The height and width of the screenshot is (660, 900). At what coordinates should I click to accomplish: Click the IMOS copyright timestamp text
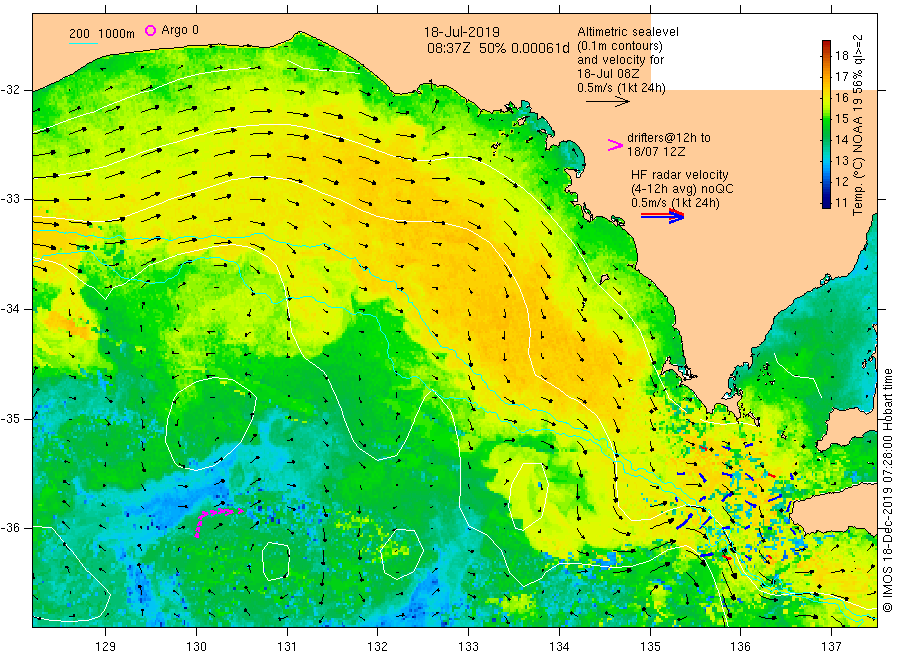(x=887, y=490)
